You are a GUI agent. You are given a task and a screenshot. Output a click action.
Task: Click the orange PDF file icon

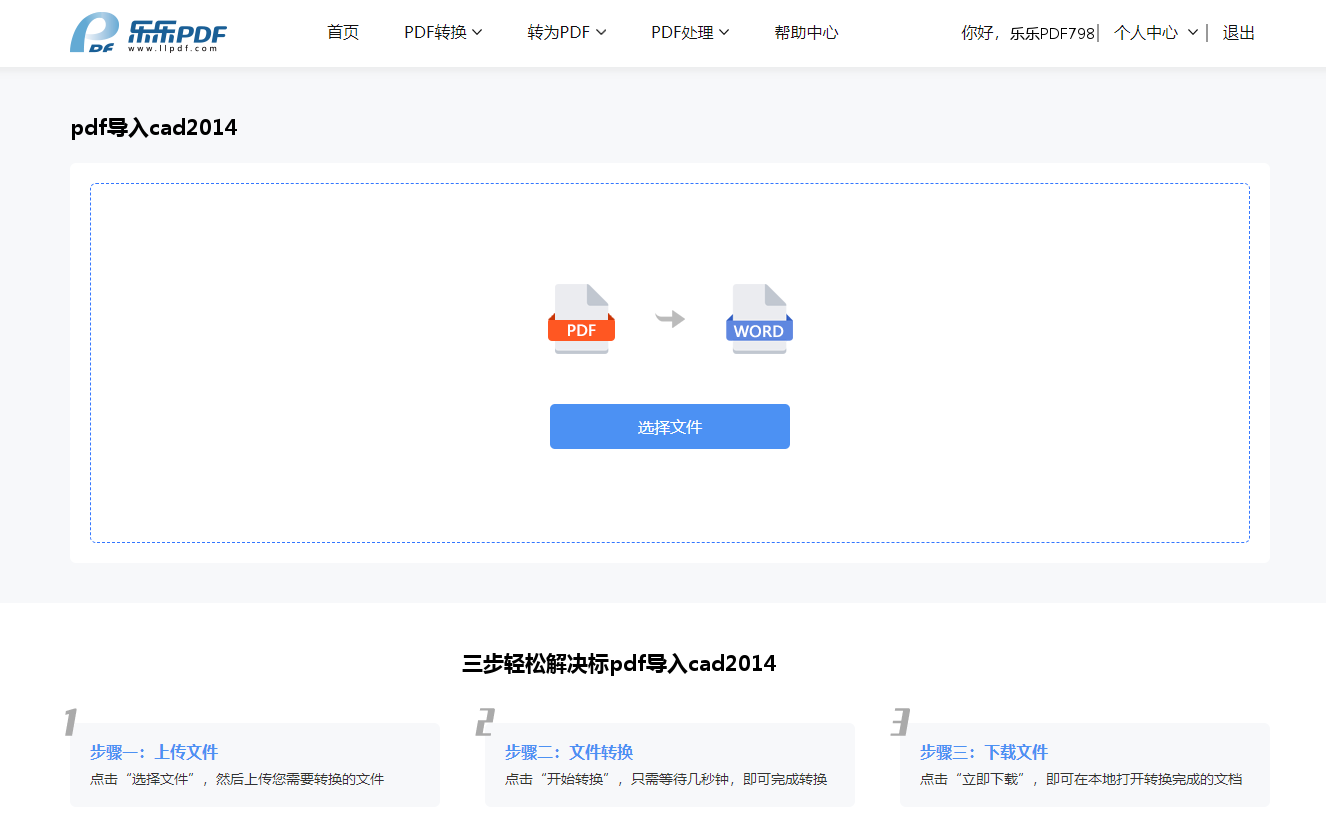[581, 319]
